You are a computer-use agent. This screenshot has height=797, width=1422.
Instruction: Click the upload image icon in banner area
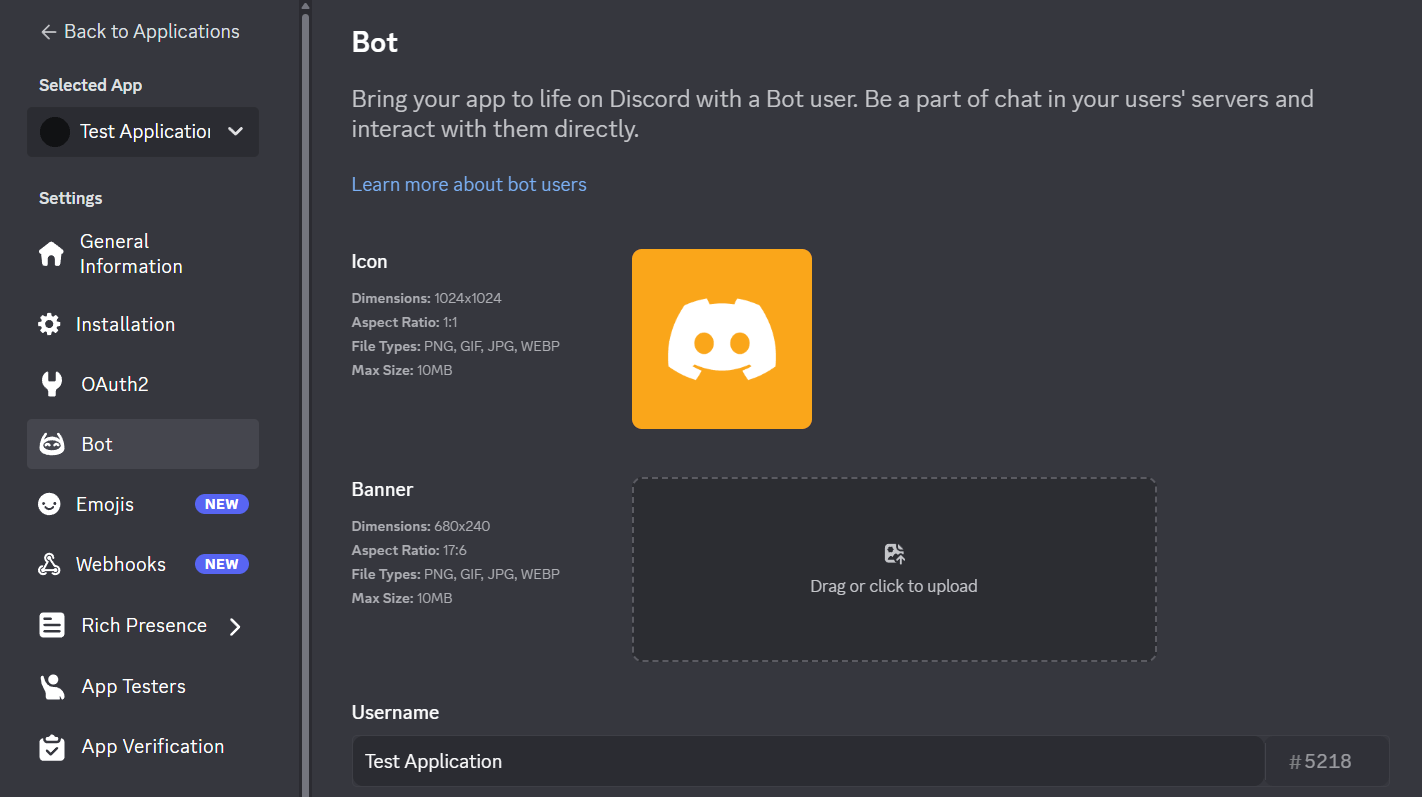pyautogui.click(x=894, y=554)
